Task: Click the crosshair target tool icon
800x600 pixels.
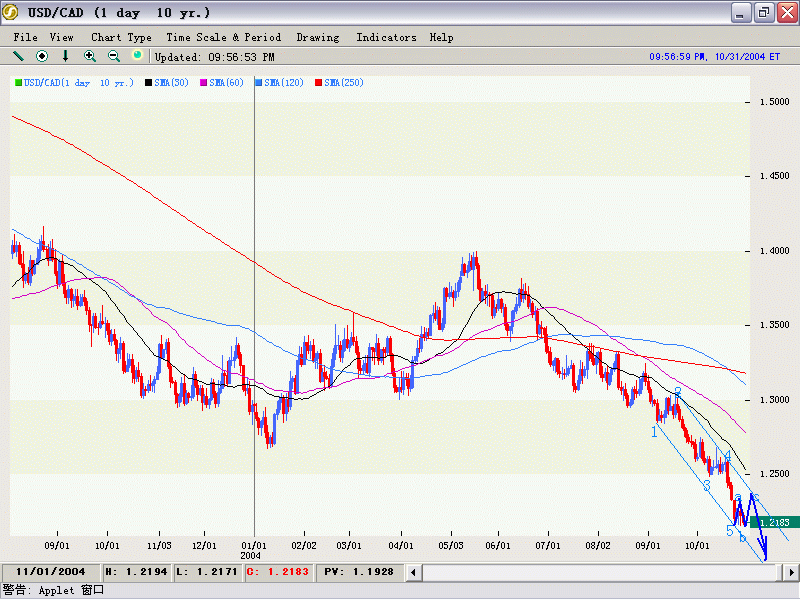Action: 42,56
